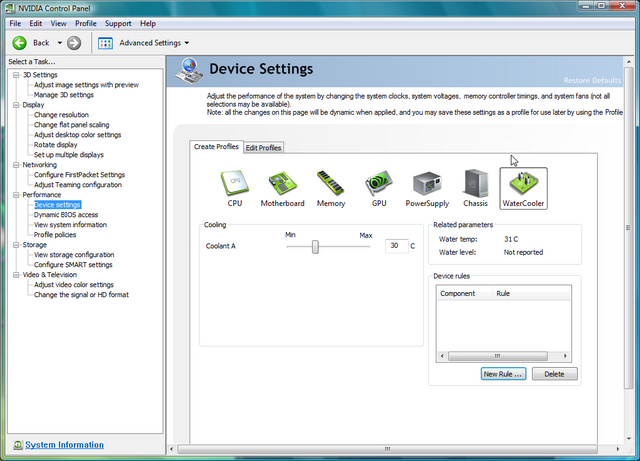Open the File menu
This screenshot has width=640, height=461.
click(x=15, y=24)
